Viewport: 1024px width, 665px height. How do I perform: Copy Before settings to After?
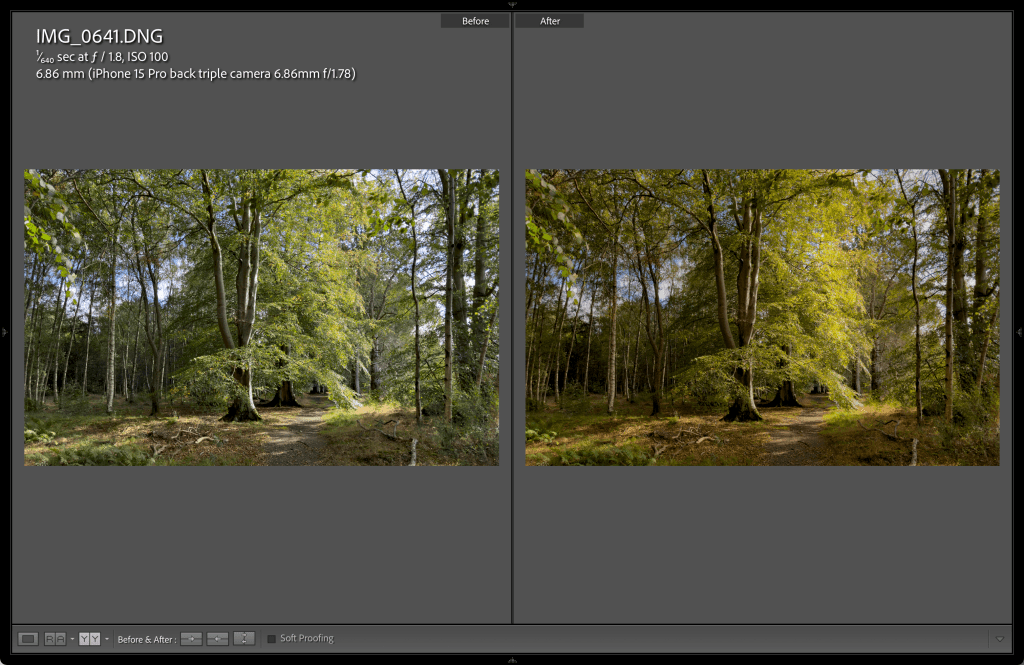(x=191, y=638)
